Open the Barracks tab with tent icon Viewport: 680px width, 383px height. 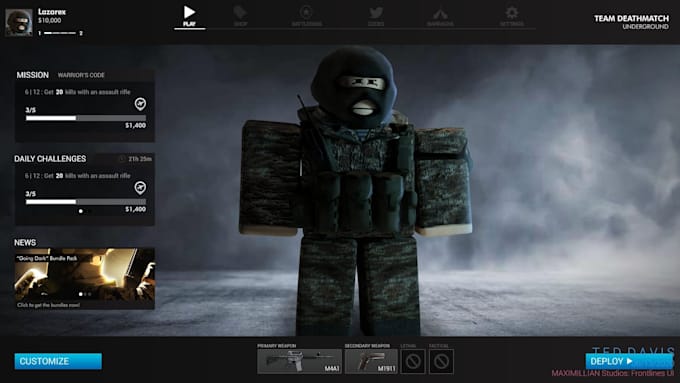(440, 17)
